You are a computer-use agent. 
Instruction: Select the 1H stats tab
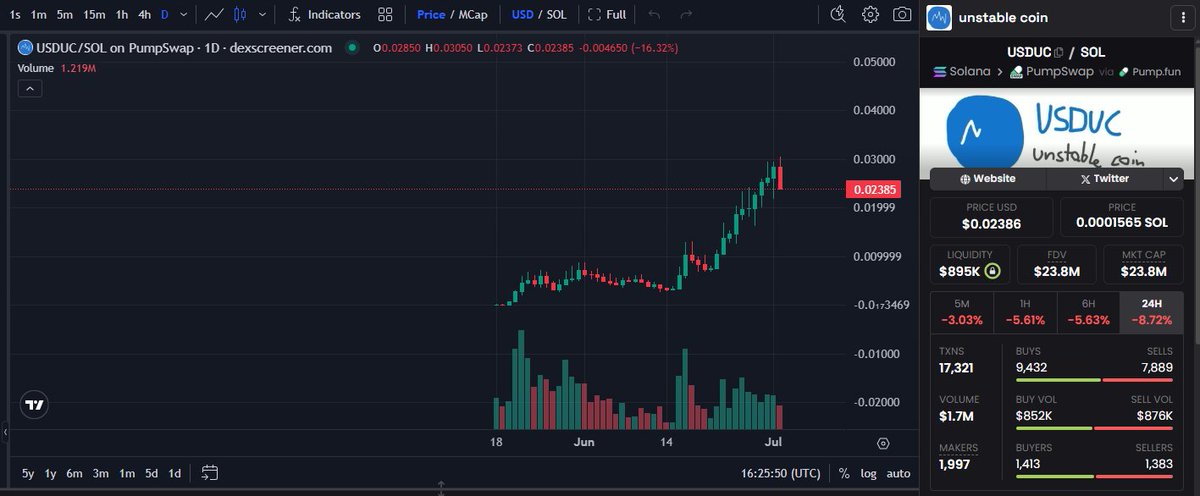1025,312
